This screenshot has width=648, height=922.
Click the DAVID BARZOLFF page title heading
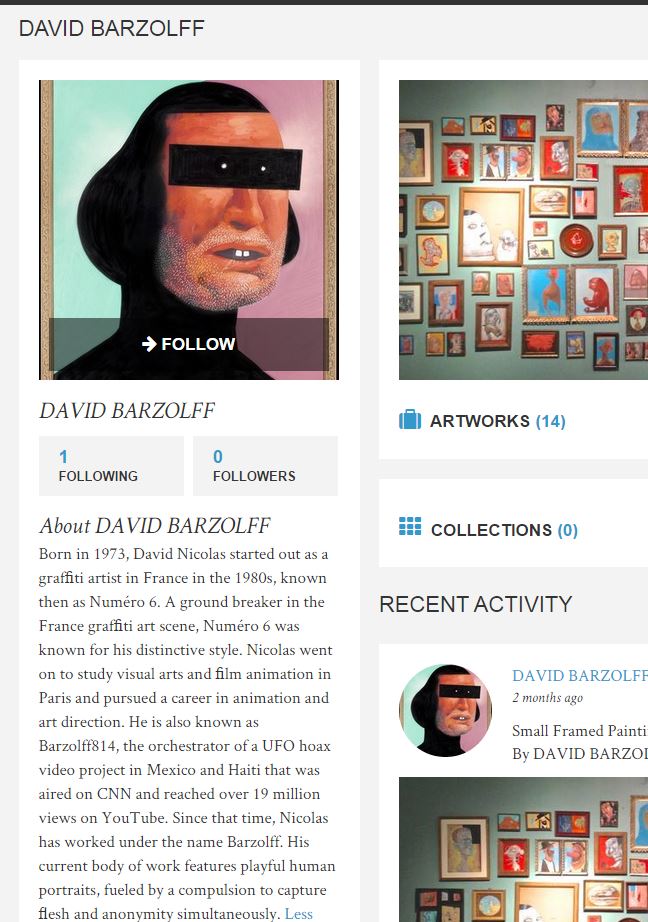click(112, 28)
